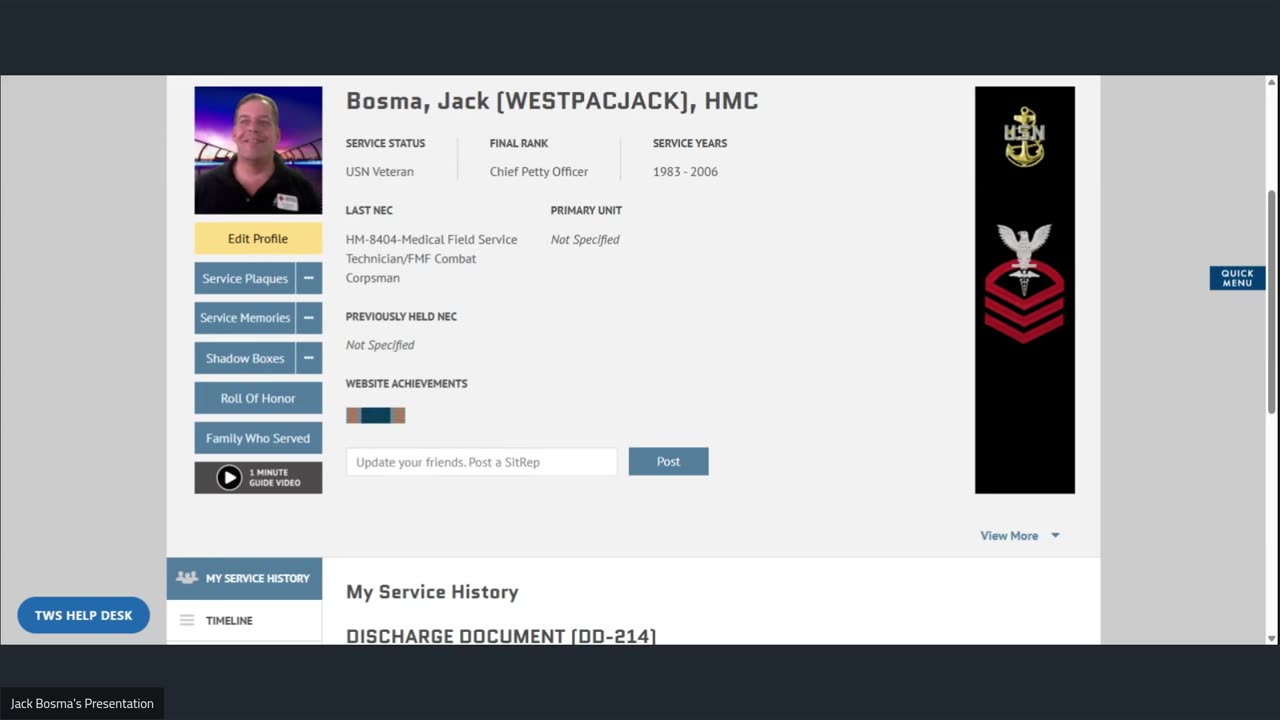The image size is (1280, 720).
Task: Click the SitRep update text field
Action: [x=481, y=462]
